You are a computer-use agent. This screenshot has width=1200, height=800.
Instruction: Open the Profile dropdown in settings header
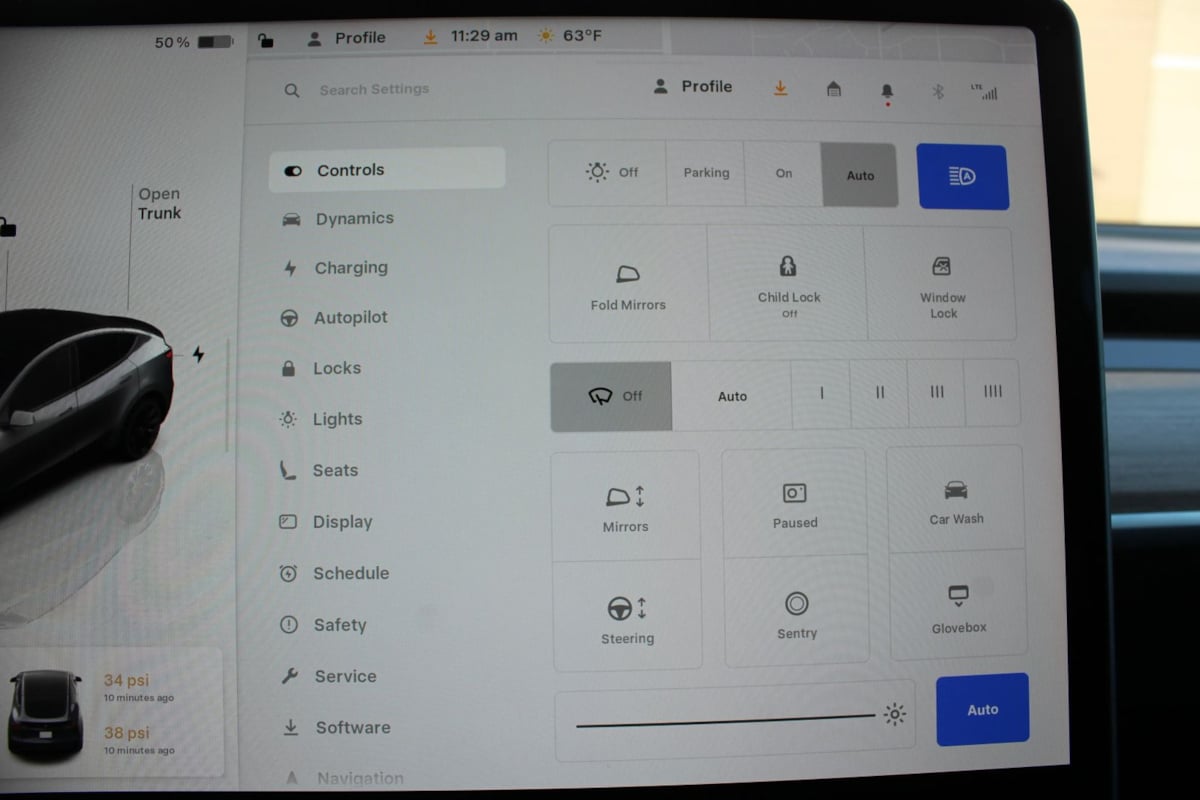click(x=693, y=87)
